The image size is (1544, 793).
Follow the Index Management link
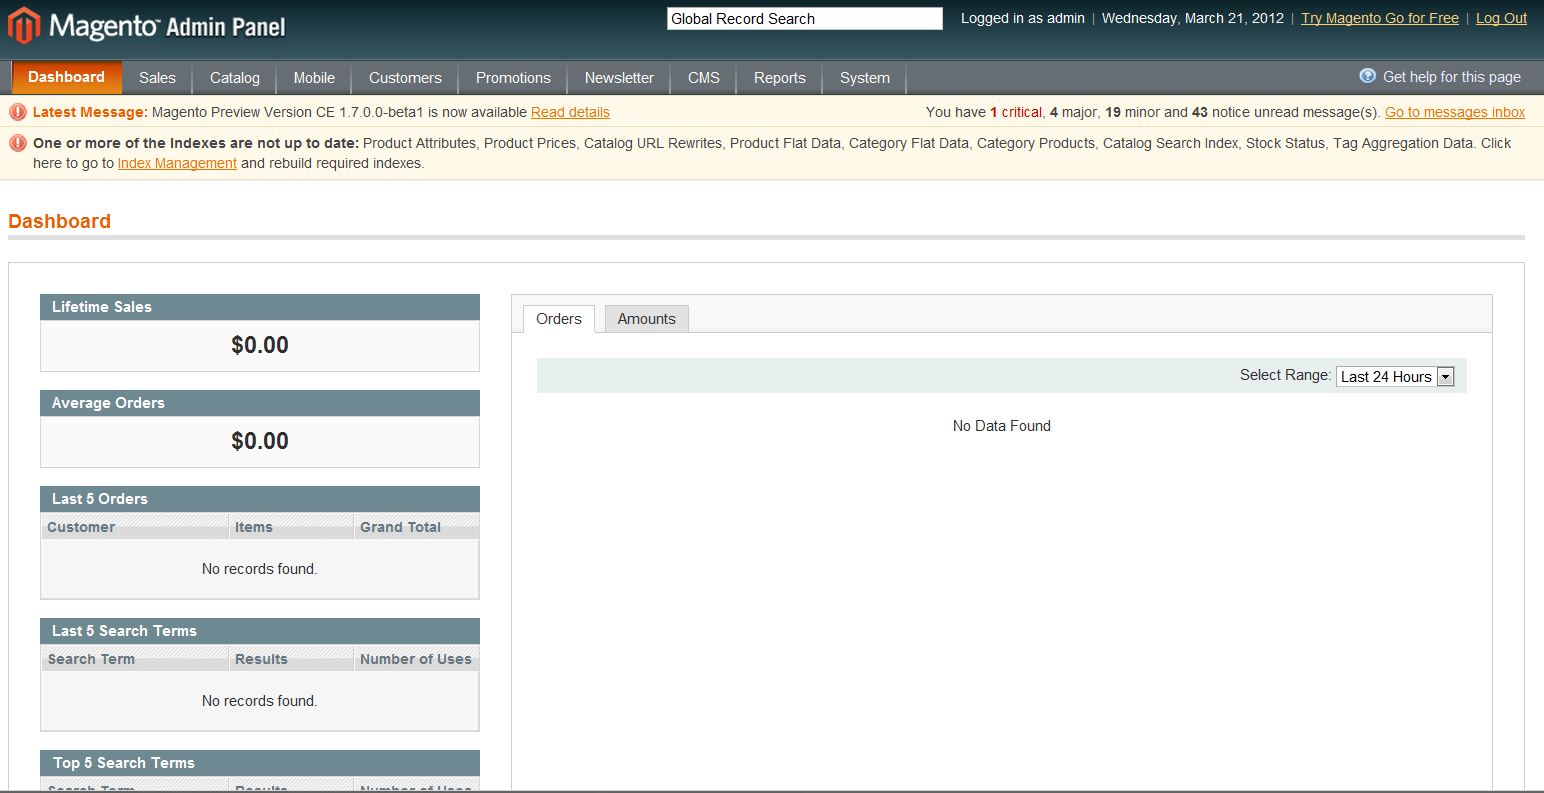click(x=177, y=163)
